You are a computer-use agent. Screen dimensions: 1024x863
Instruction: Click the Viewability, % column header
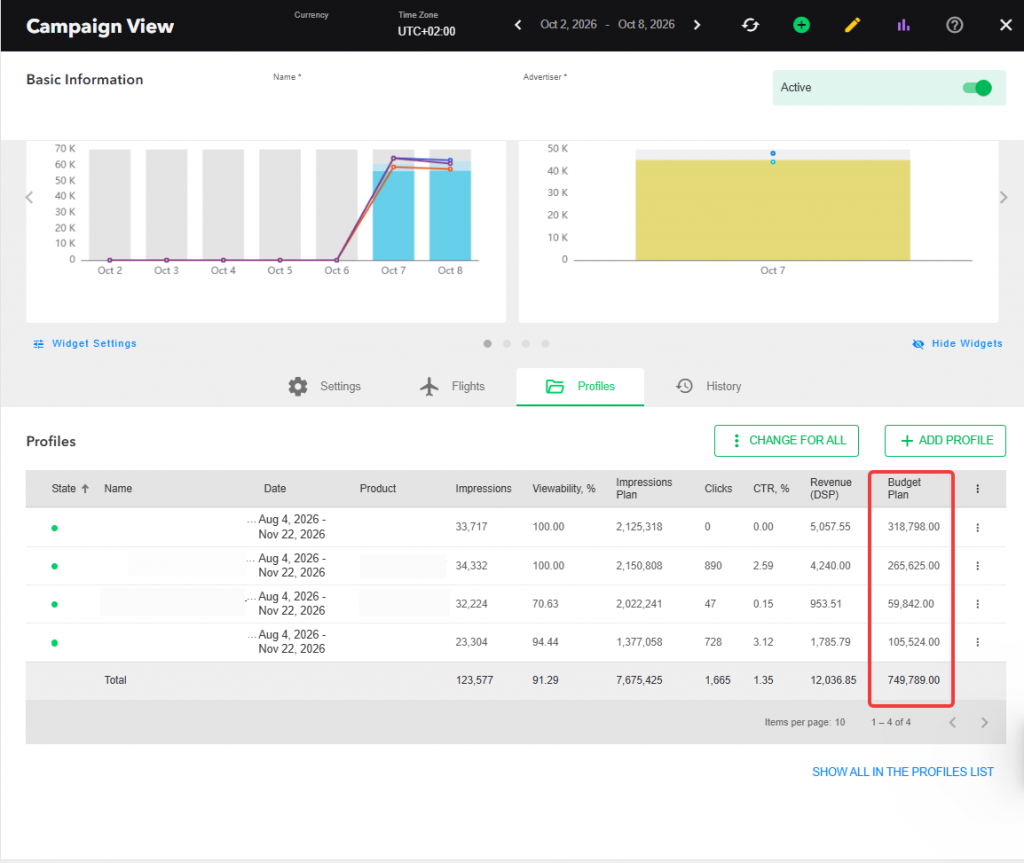564,489
